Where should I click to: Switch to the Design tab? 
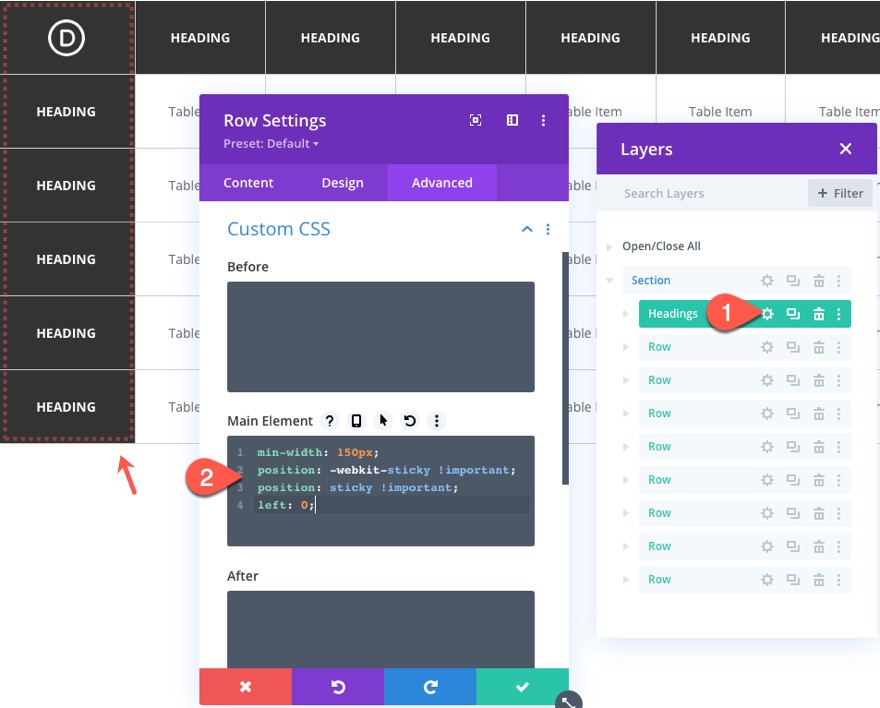point(342,183)
